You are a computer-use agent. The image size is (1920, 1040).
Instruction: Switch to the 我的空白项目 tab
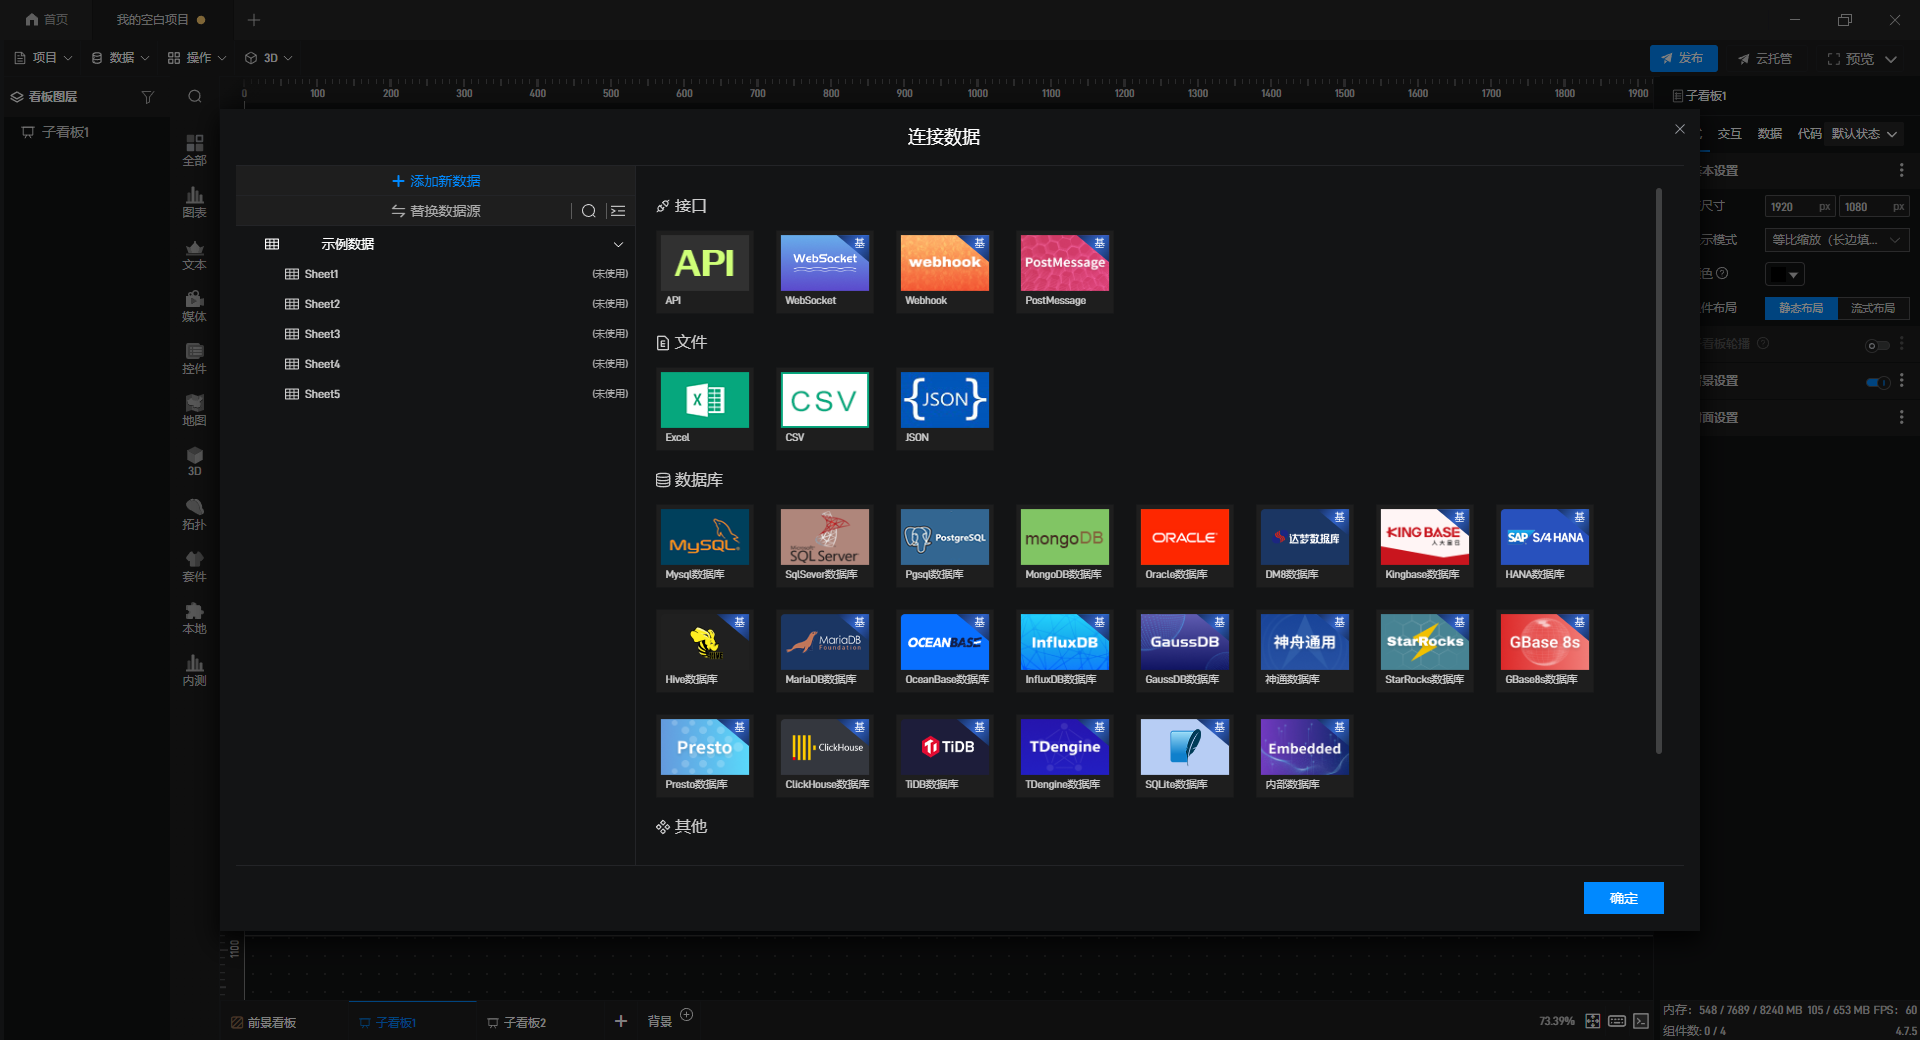(x=161, y=20)
